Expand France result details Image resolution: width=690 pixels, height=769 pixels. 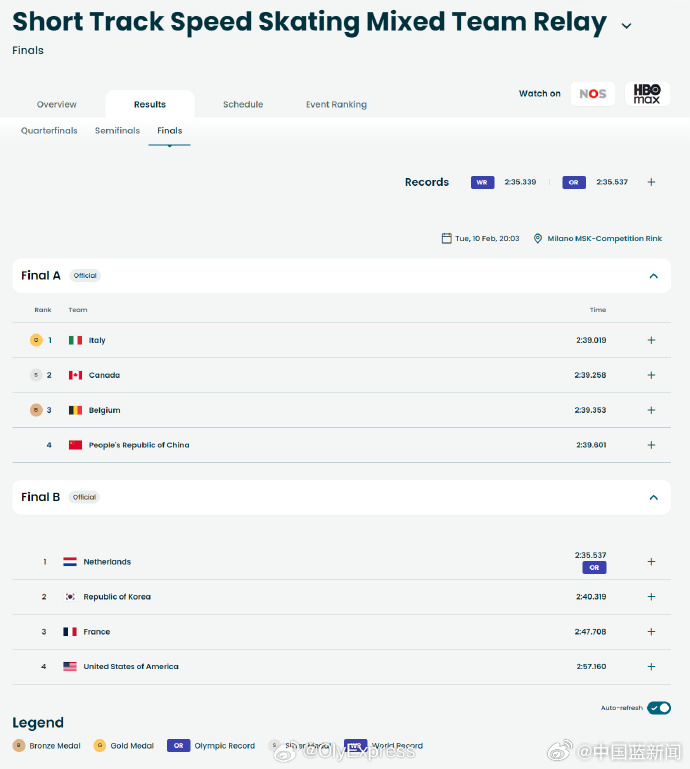651,632
